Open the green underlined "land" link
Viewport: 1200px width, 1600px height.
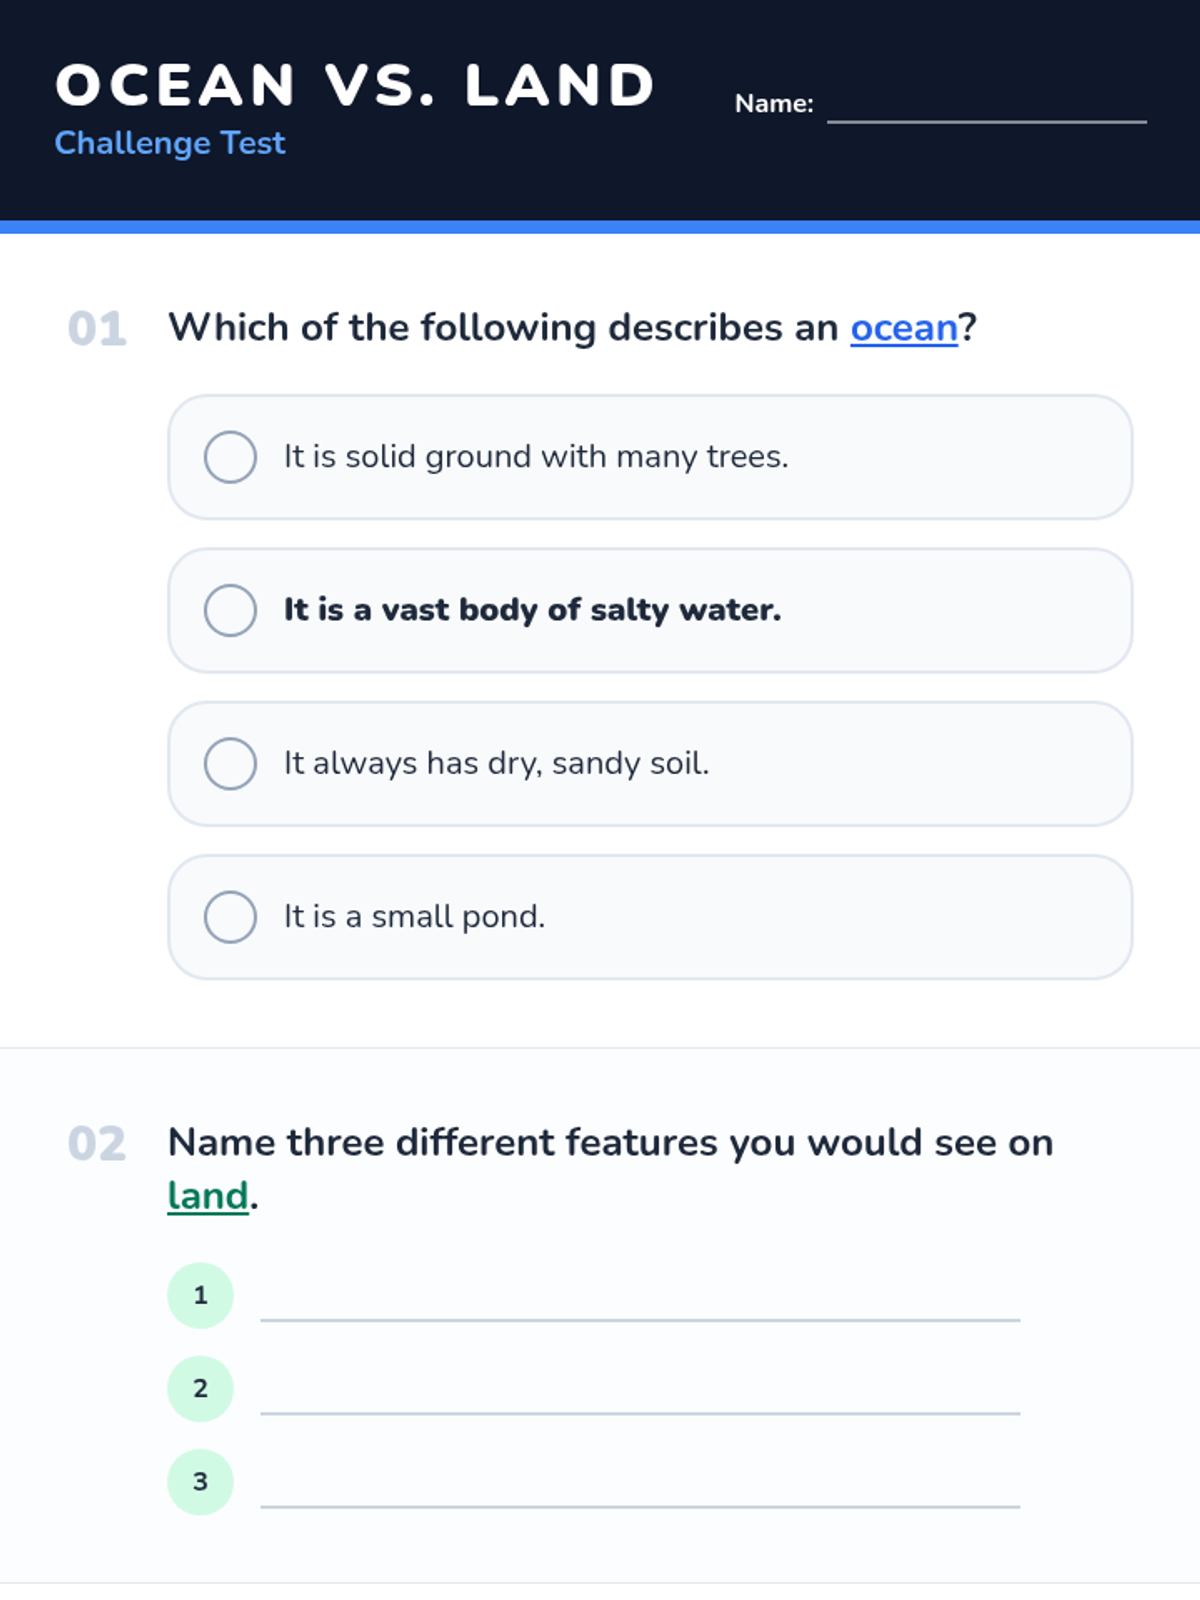point(208,1196)
